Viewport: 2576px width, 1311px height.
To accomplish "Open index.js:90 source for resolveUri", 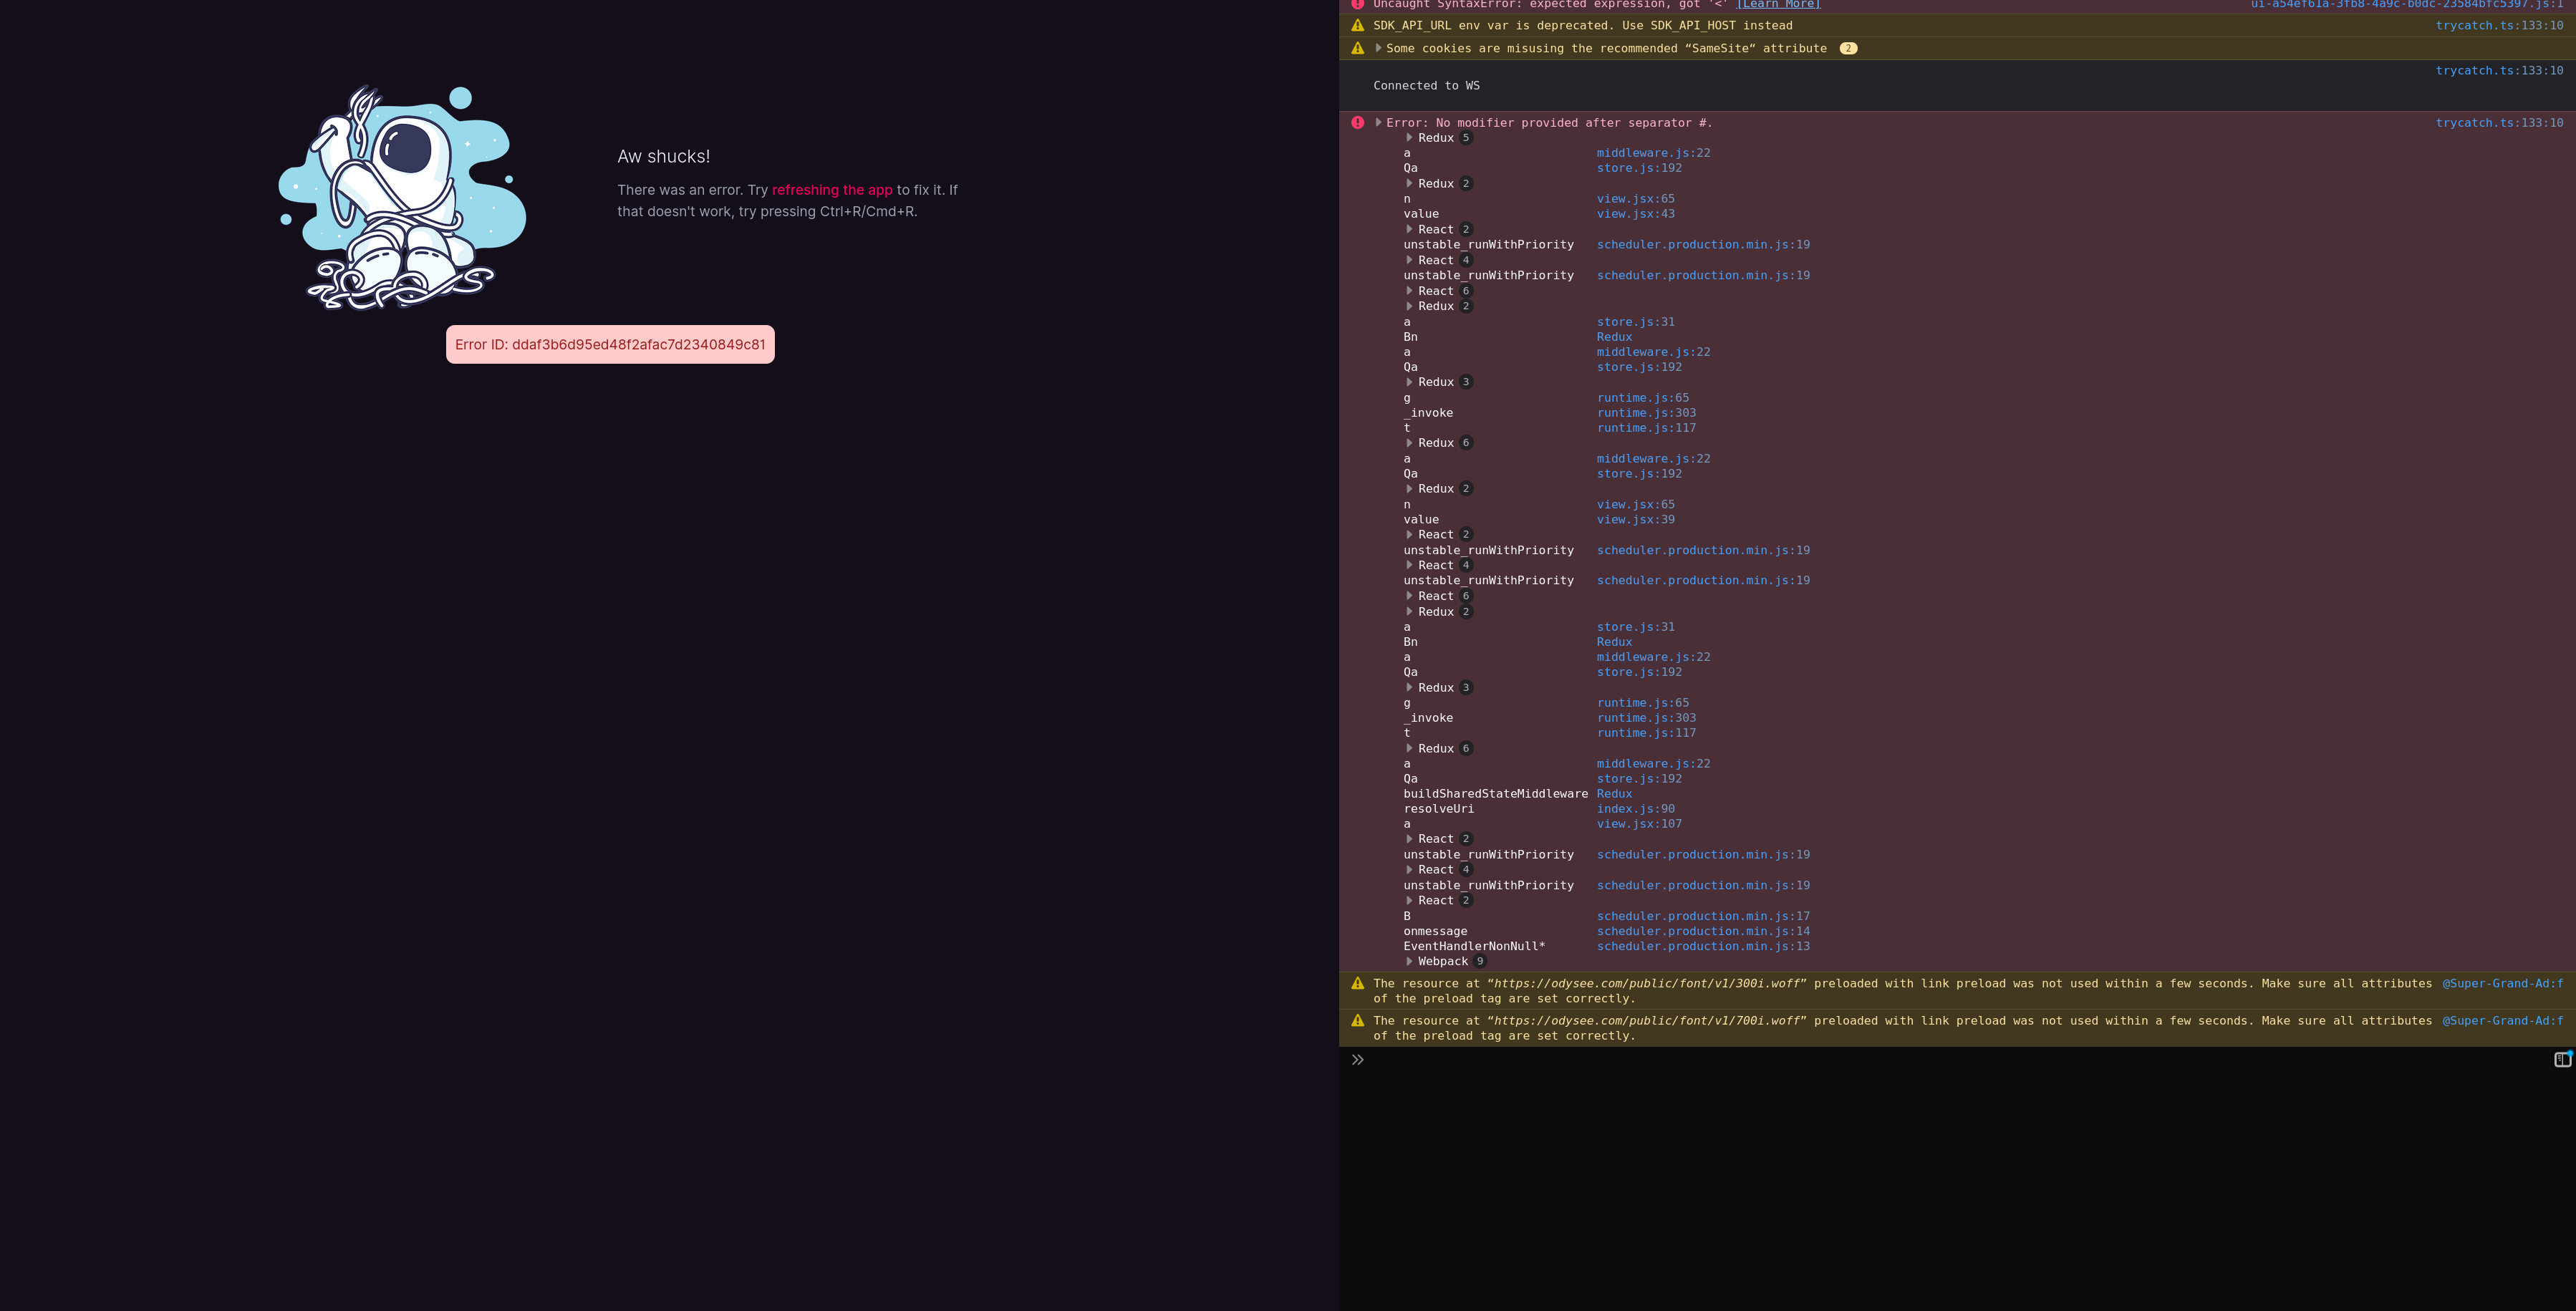I will click(1635, 809).
